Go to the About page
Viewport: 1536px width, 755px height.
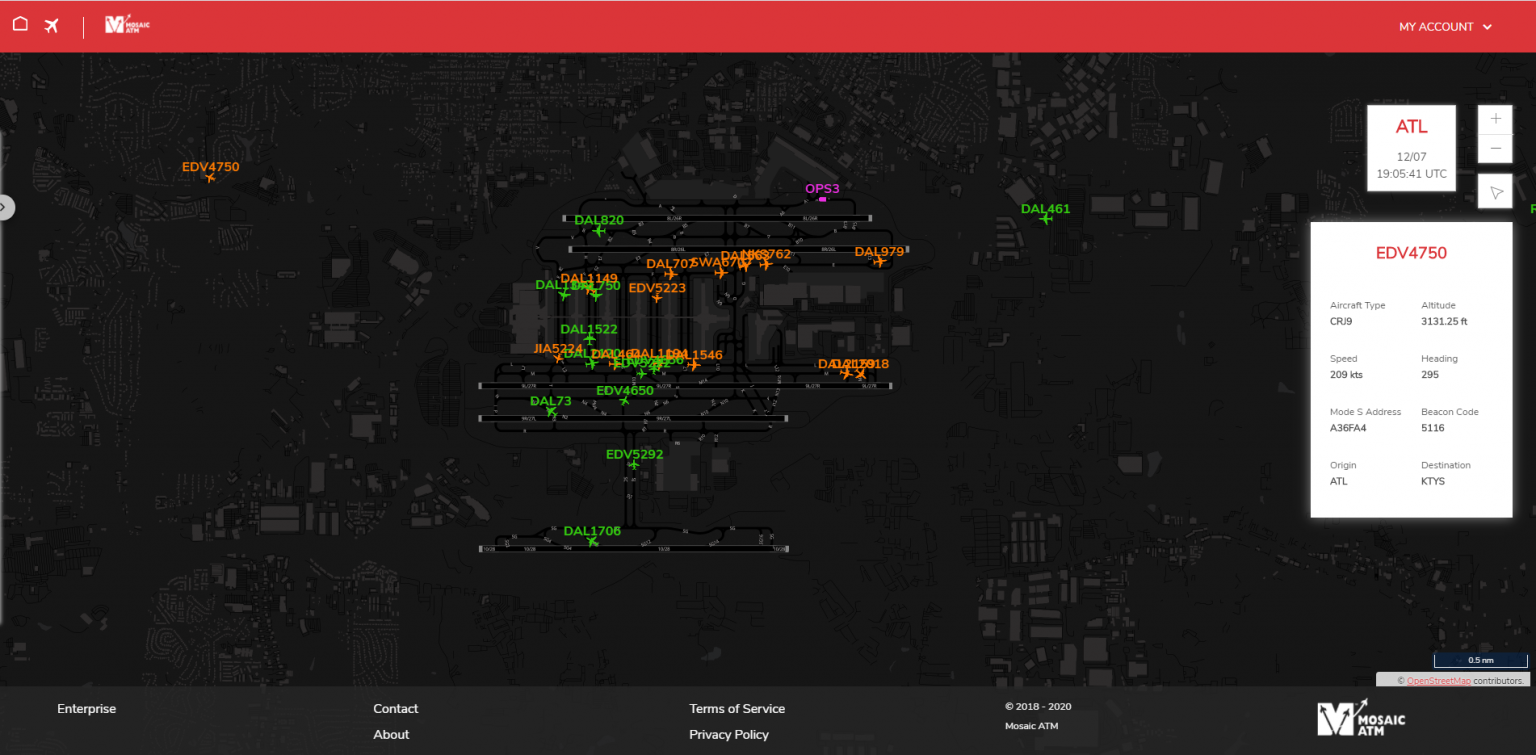391,735
